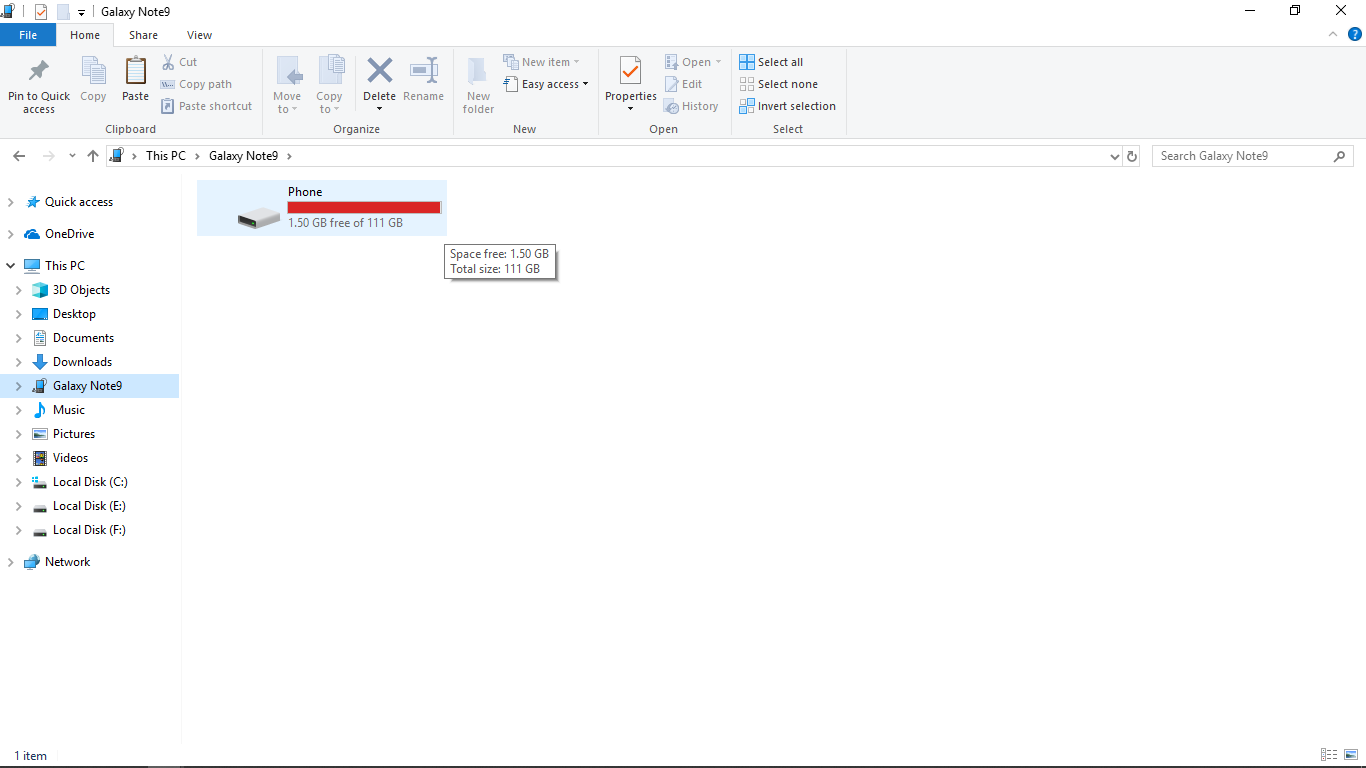The height and width of the screenshot is (768, 1366).
Task: Open the Recent locations dropdown arrow
Action: pyautogui.click(x=72, y=156)
